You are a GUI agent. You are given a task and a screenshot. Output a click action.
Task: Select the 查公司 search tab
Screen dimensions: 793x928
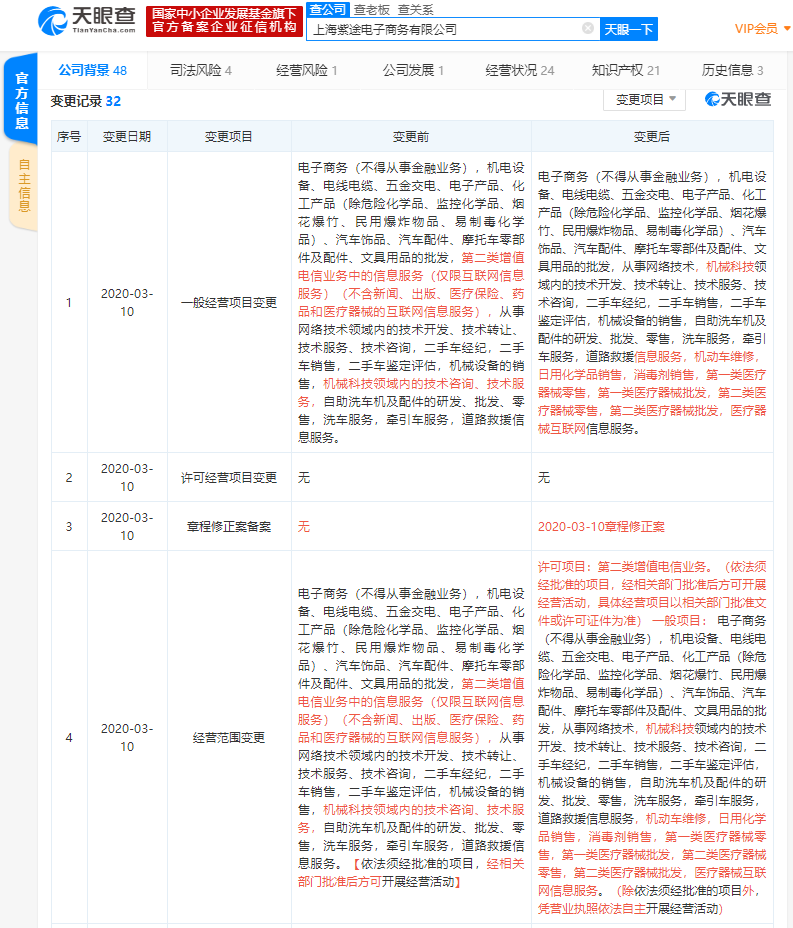pos(328,9)
